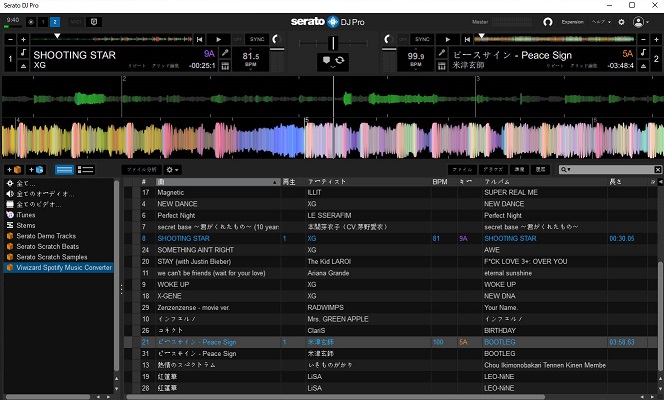Eject track from deck 2

tap(643, 66)
